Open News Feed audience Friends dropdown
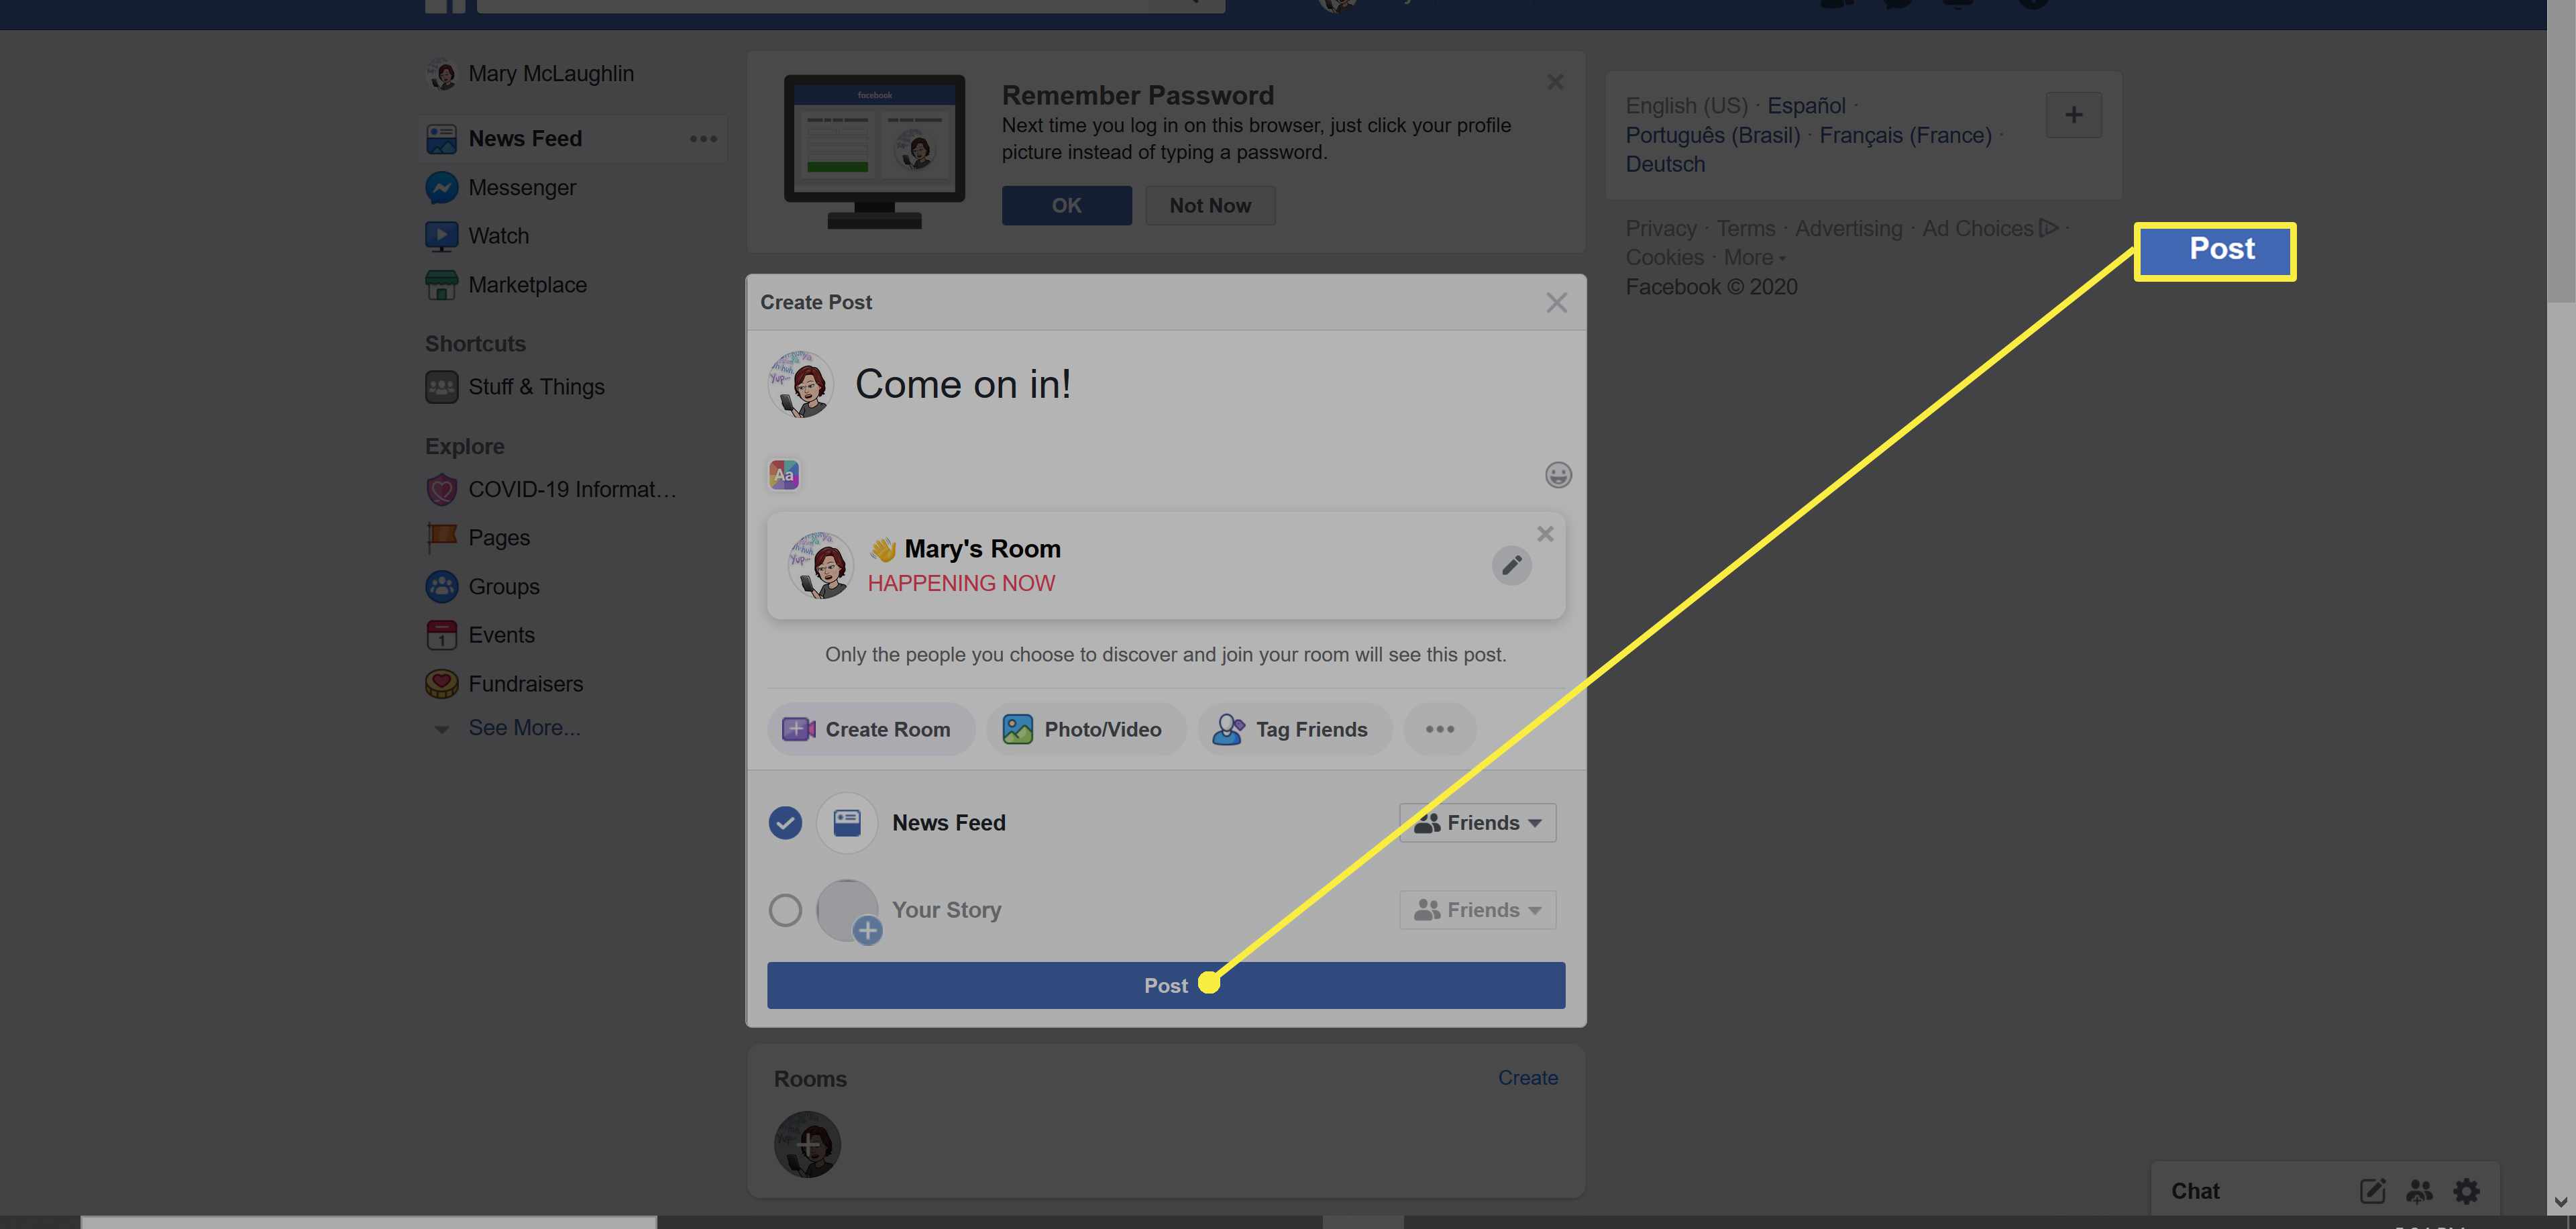2576x1229 pixels. pyautogui.click(x=1477, y=823)
